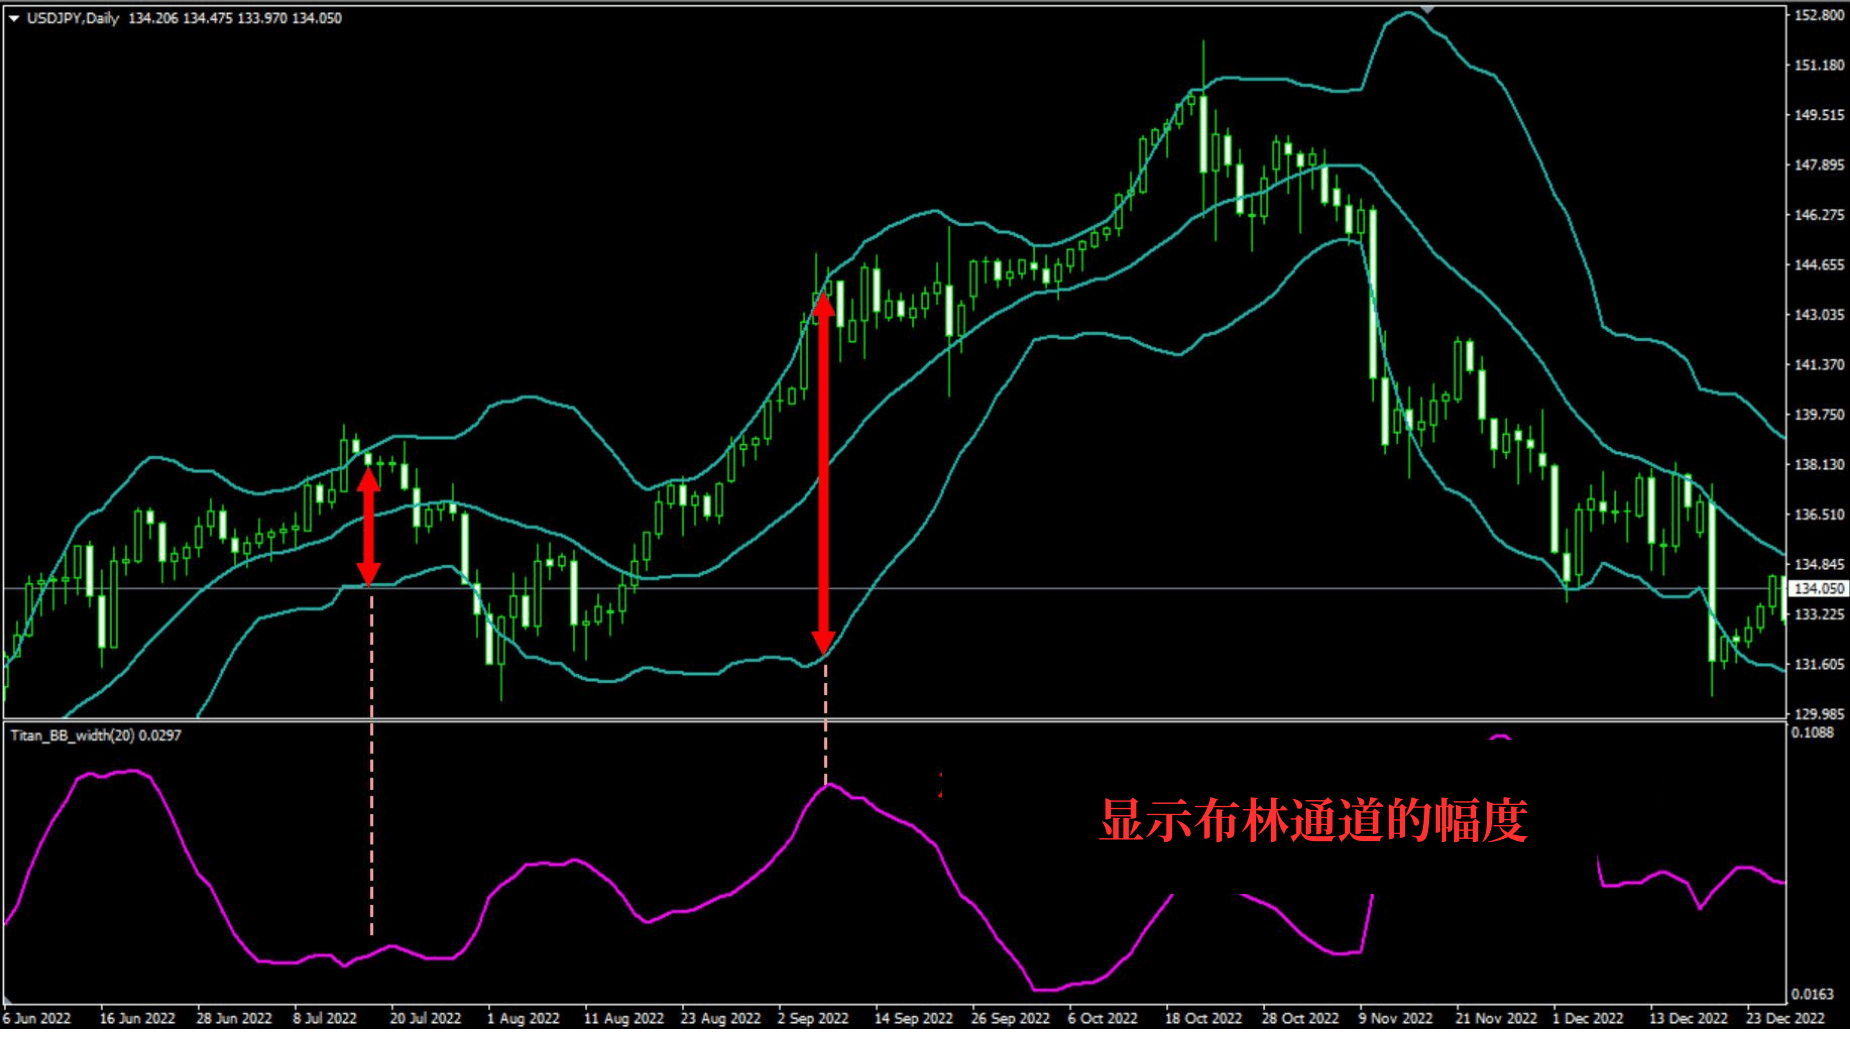The image size is (1850, 1050).
Task: Click the 0.1088 indicator scale value
Action: (1812, 733)
